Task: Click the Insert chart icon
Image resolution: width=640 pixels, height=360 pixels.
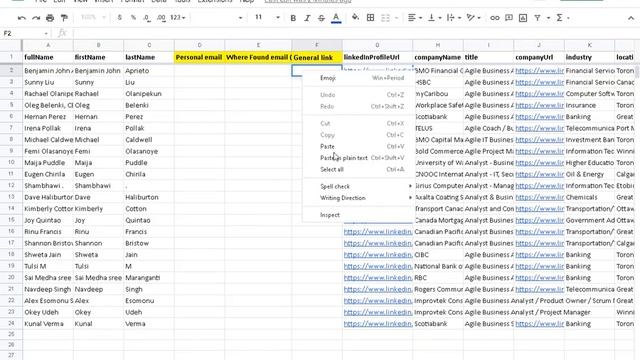Action: pos(523,18)
